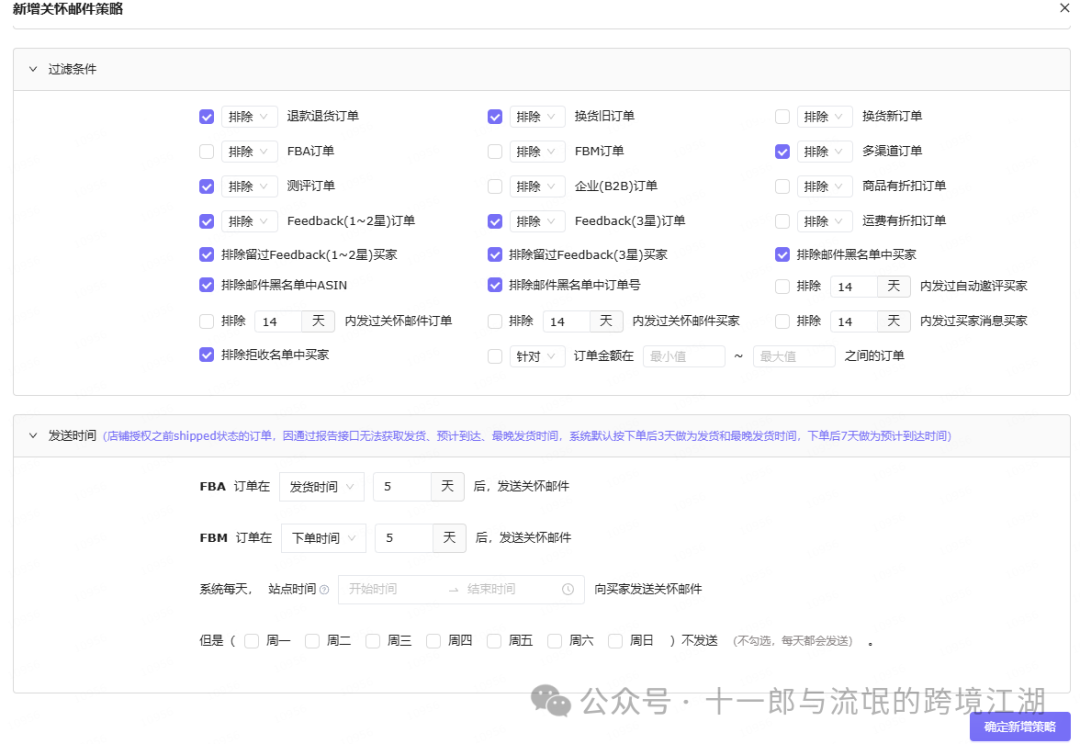
Task: Check the 订单金额在 range checkbox
Action: pyautogui.click(x=495, y=356)
